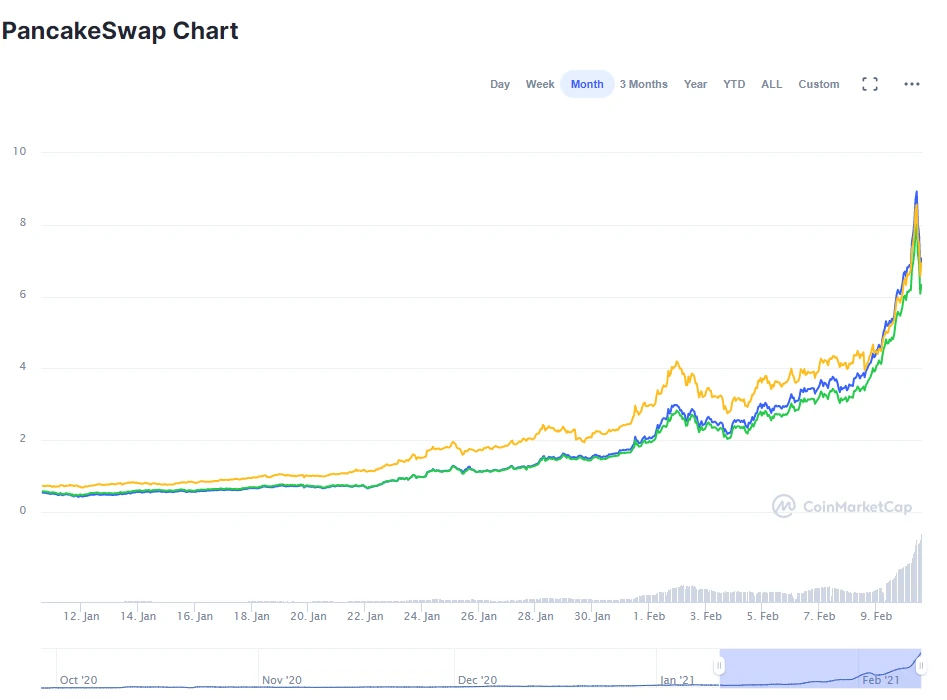Click the 22. Jan axis label
This screenshot has width=947, height=700.
click(x=365, y=616)
